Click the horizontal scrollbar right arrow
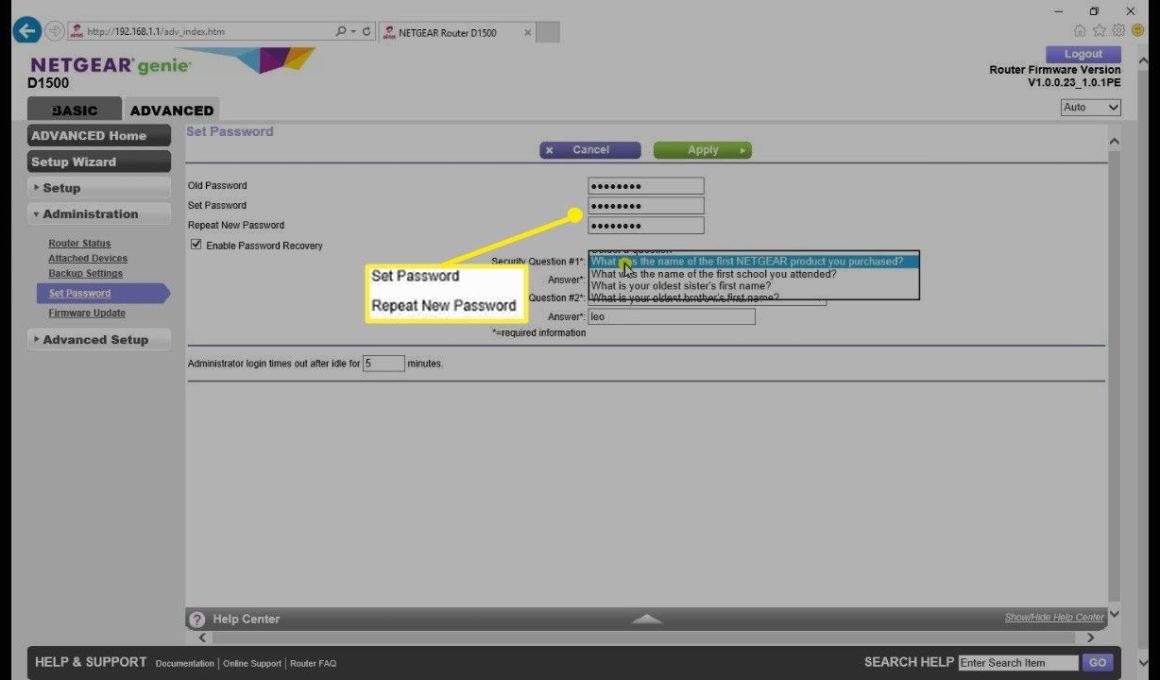Screen dimensions: 1160x680 pos(1090,637)
